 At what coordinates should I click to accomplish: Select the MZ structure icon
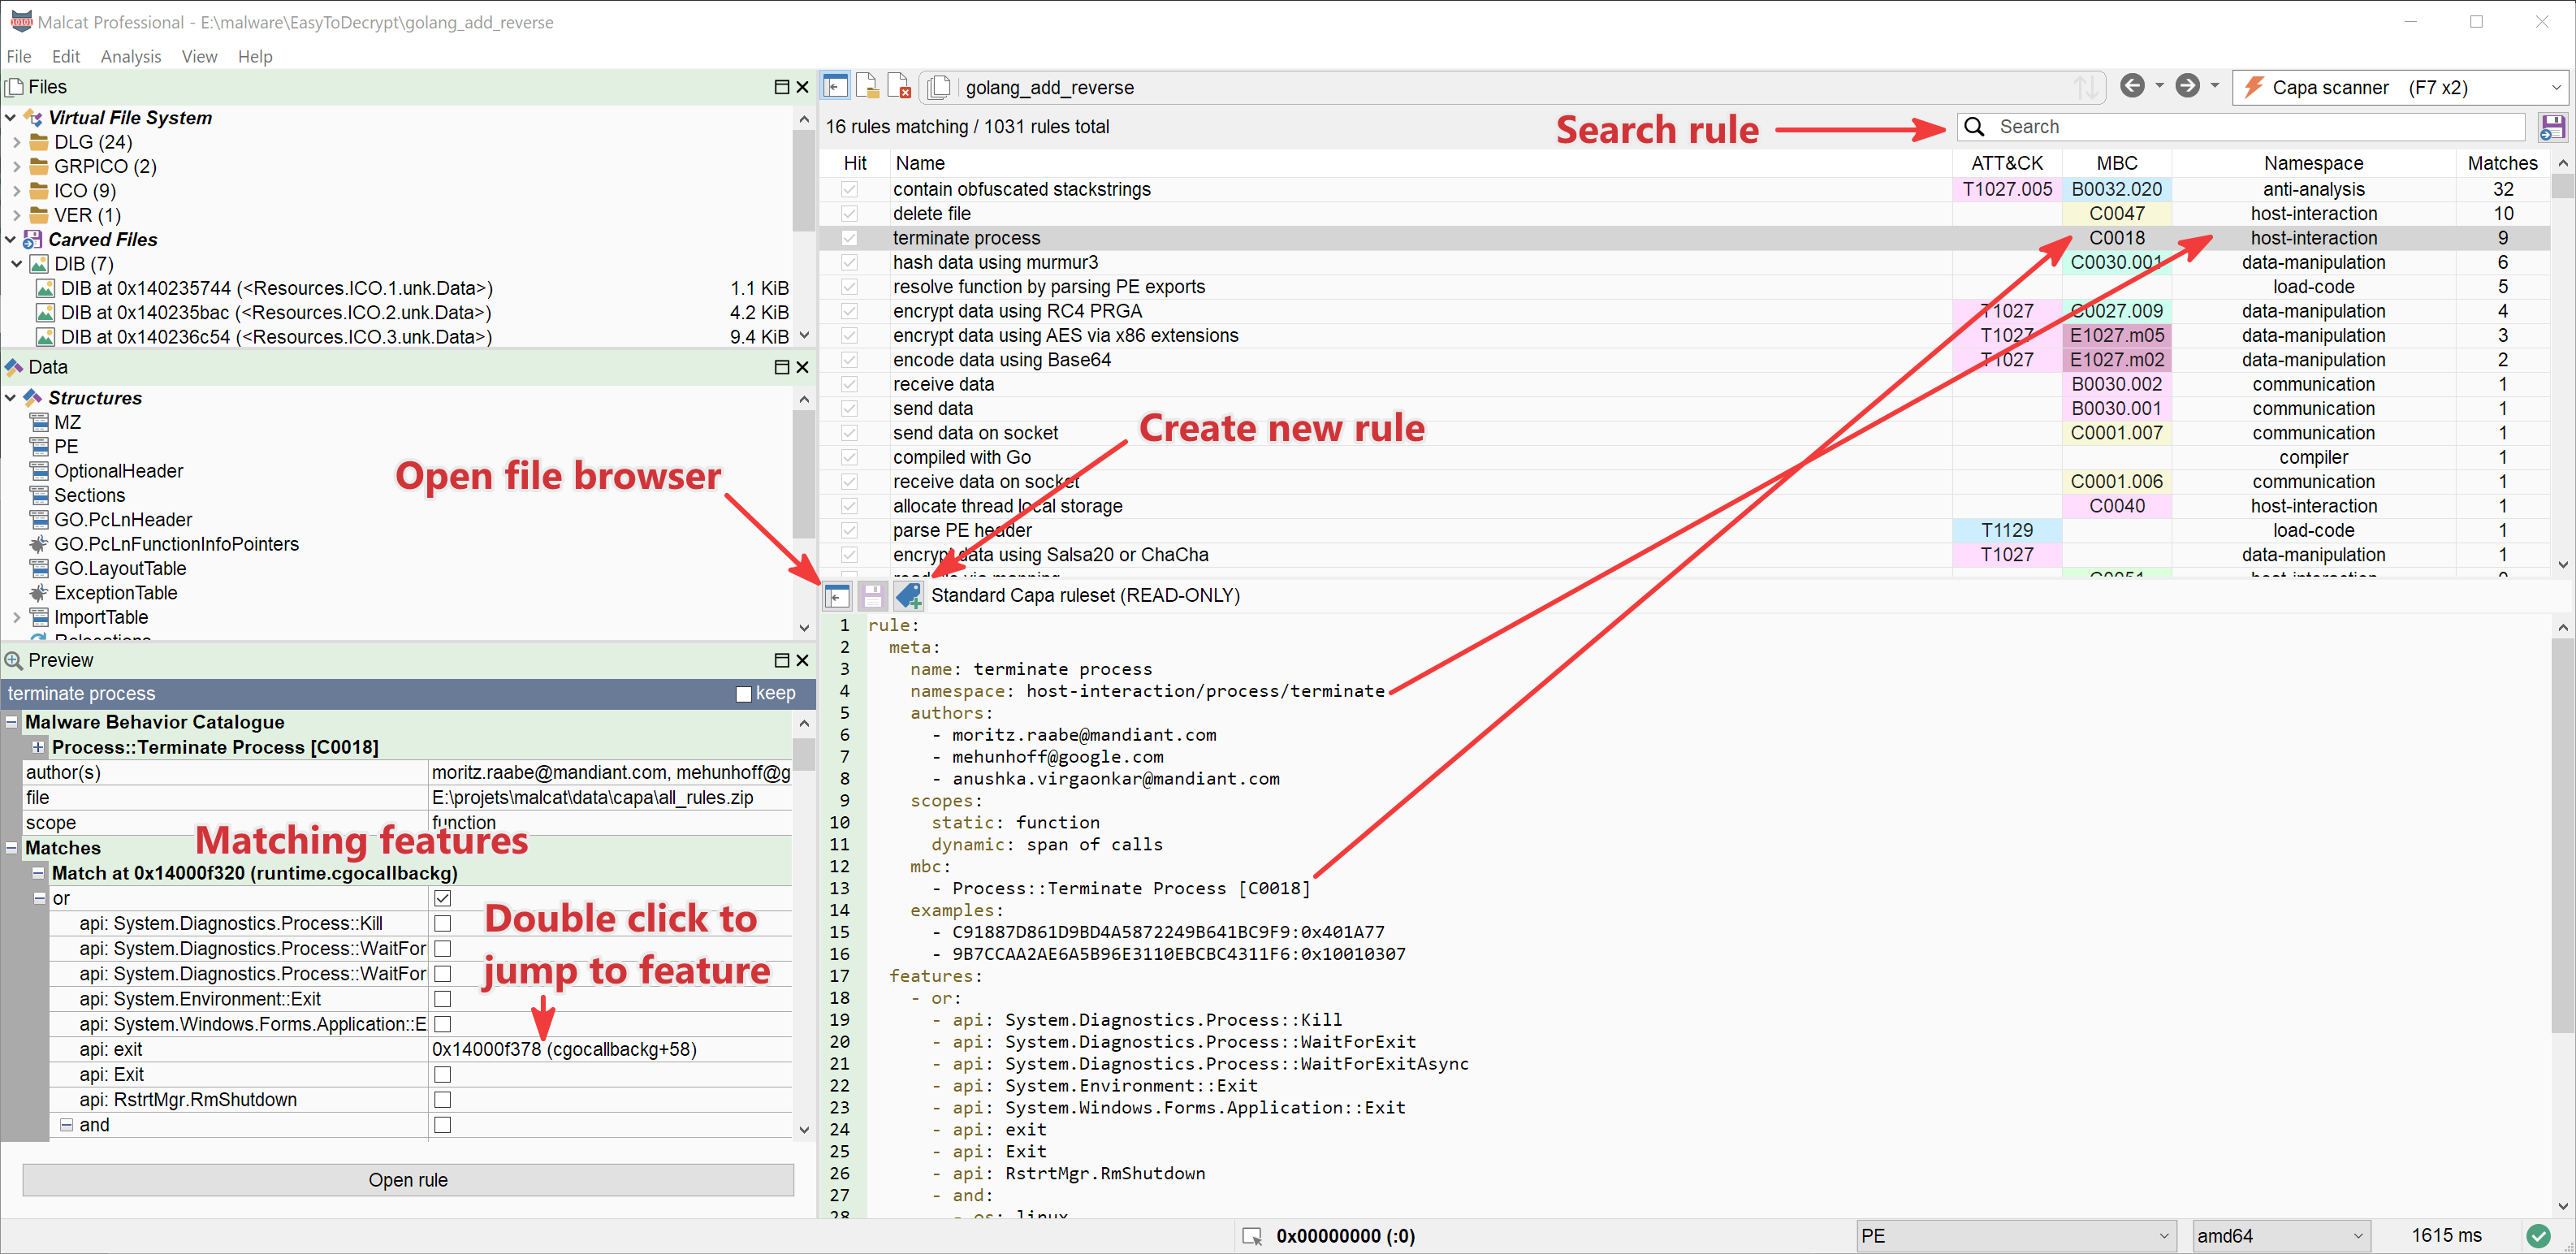[x=39, y=422]
